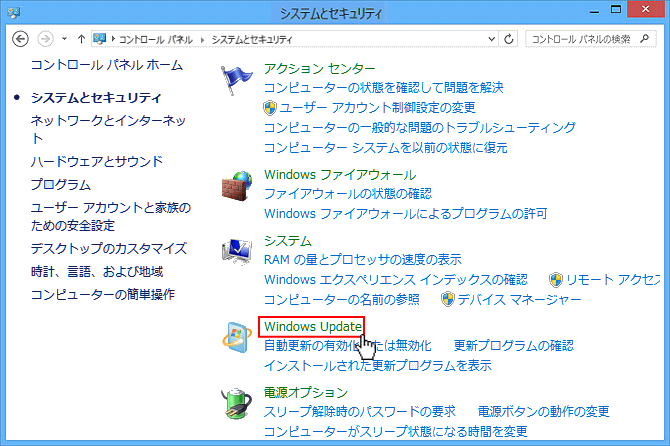Click shield icon beside デバイス マネージャー

[x=447, y=299]
